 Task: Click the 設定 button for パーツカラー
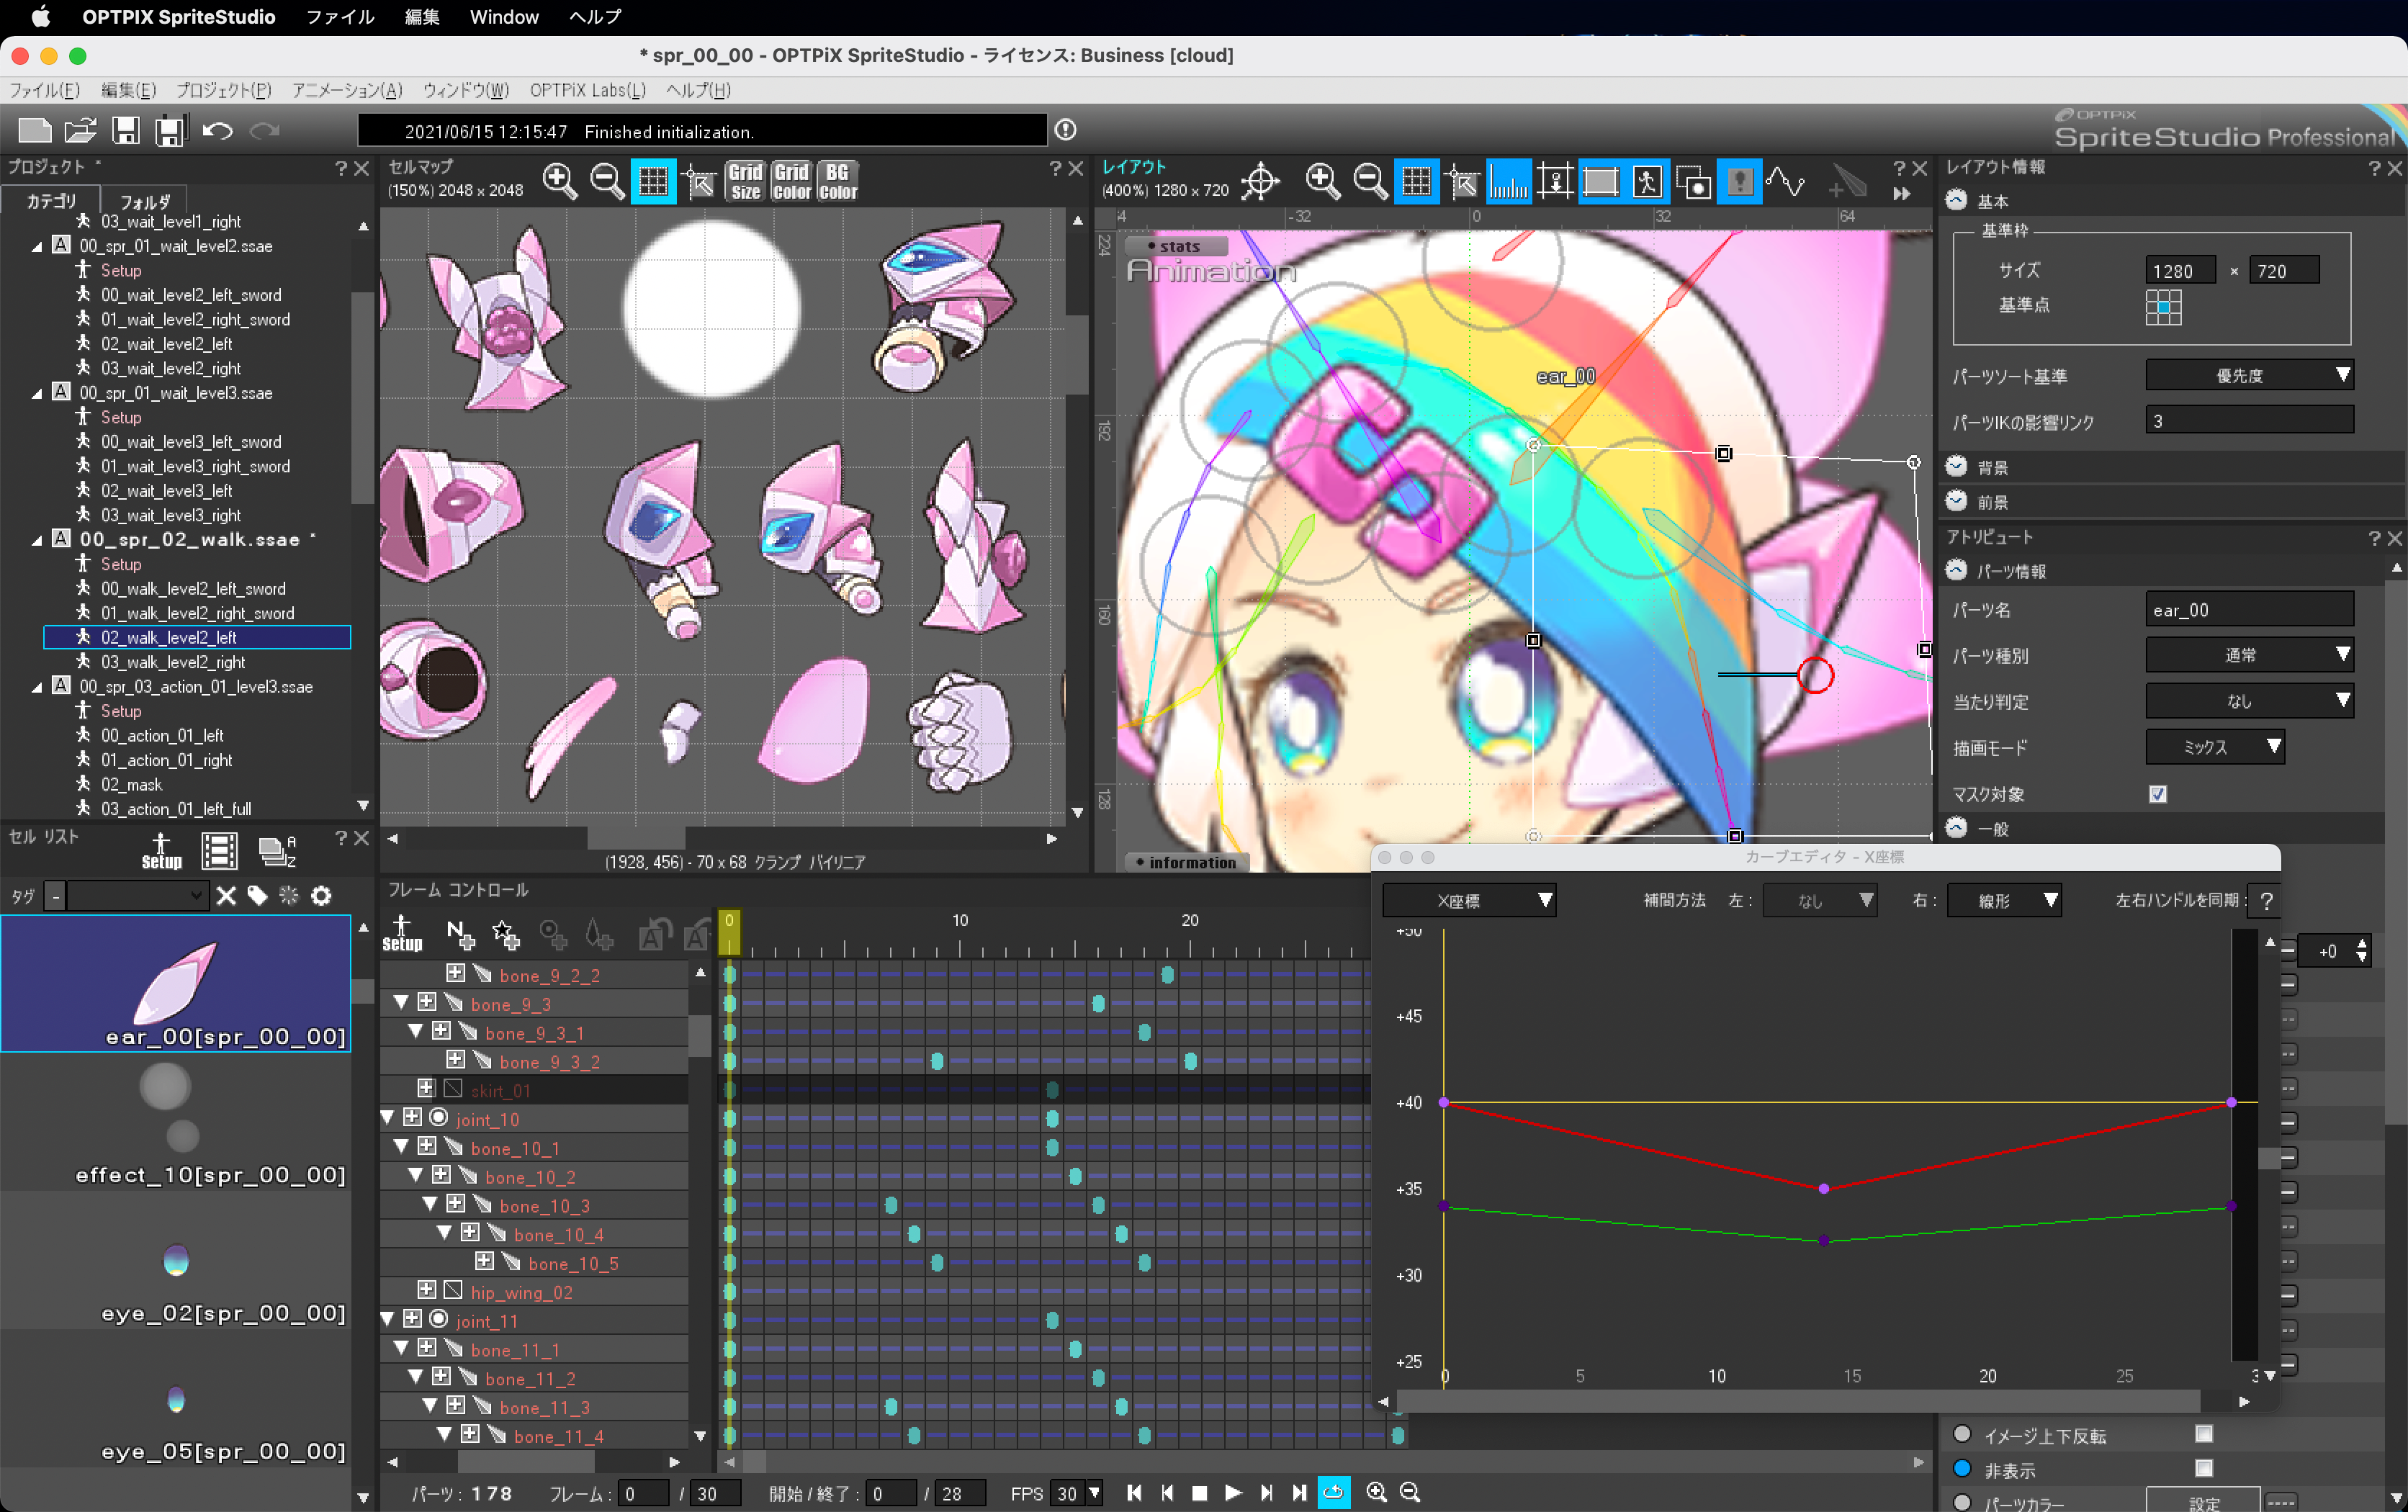(2202, 1502)
